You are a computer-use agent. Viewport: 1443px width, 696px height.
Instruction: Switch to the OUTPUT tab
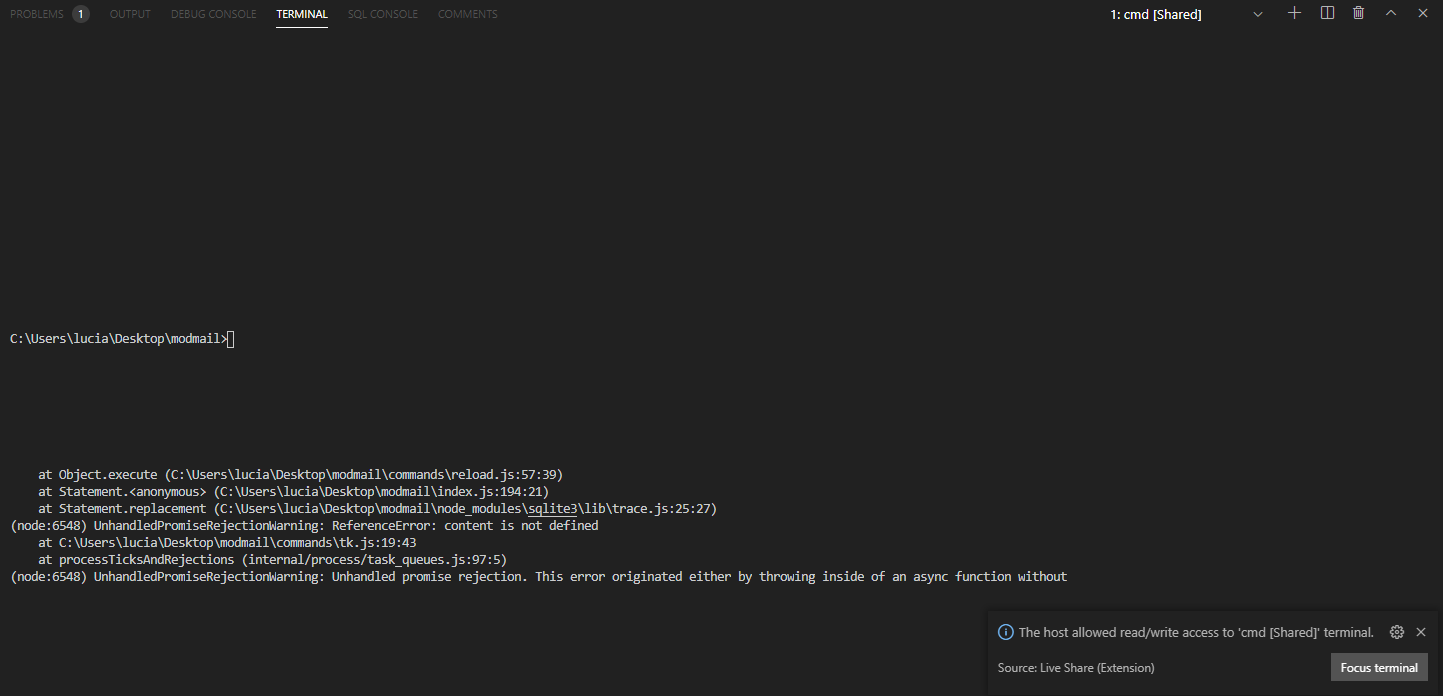click(130, 14)
